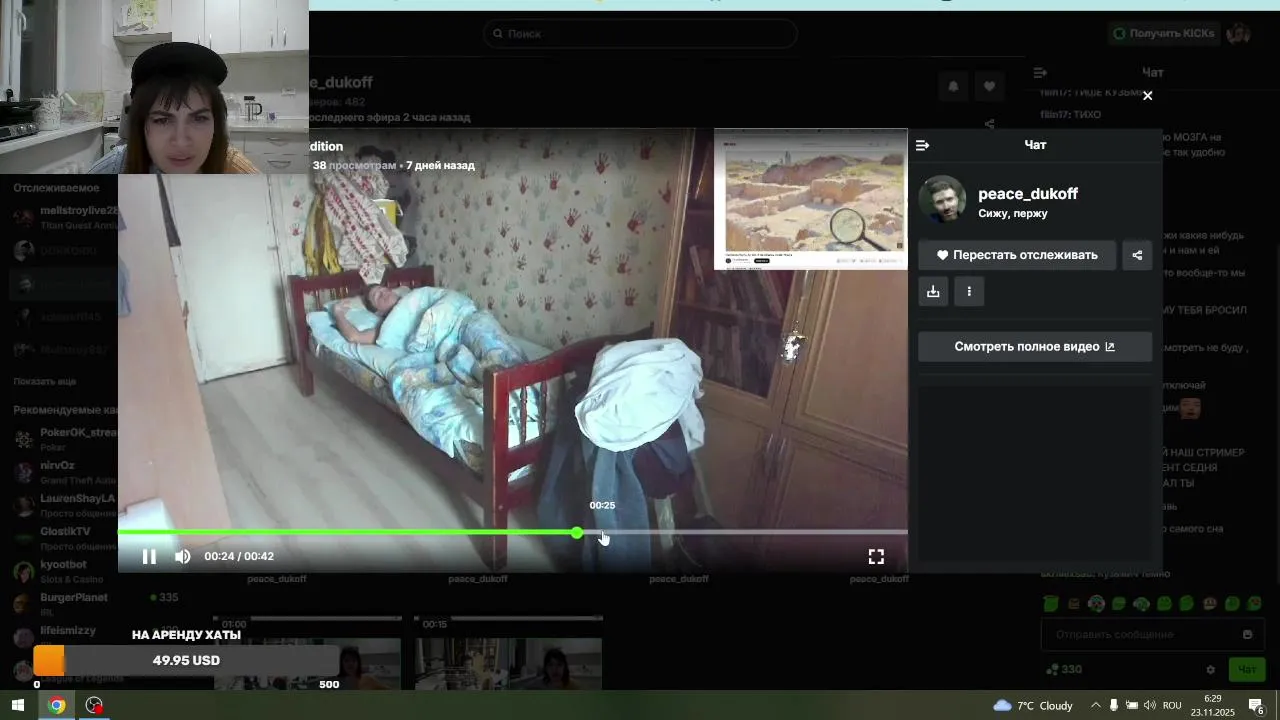Image resolution: width=1280 pixels, height=720 pixels.
Task: Share the clip using share icon
Action: pos(1137,255)
